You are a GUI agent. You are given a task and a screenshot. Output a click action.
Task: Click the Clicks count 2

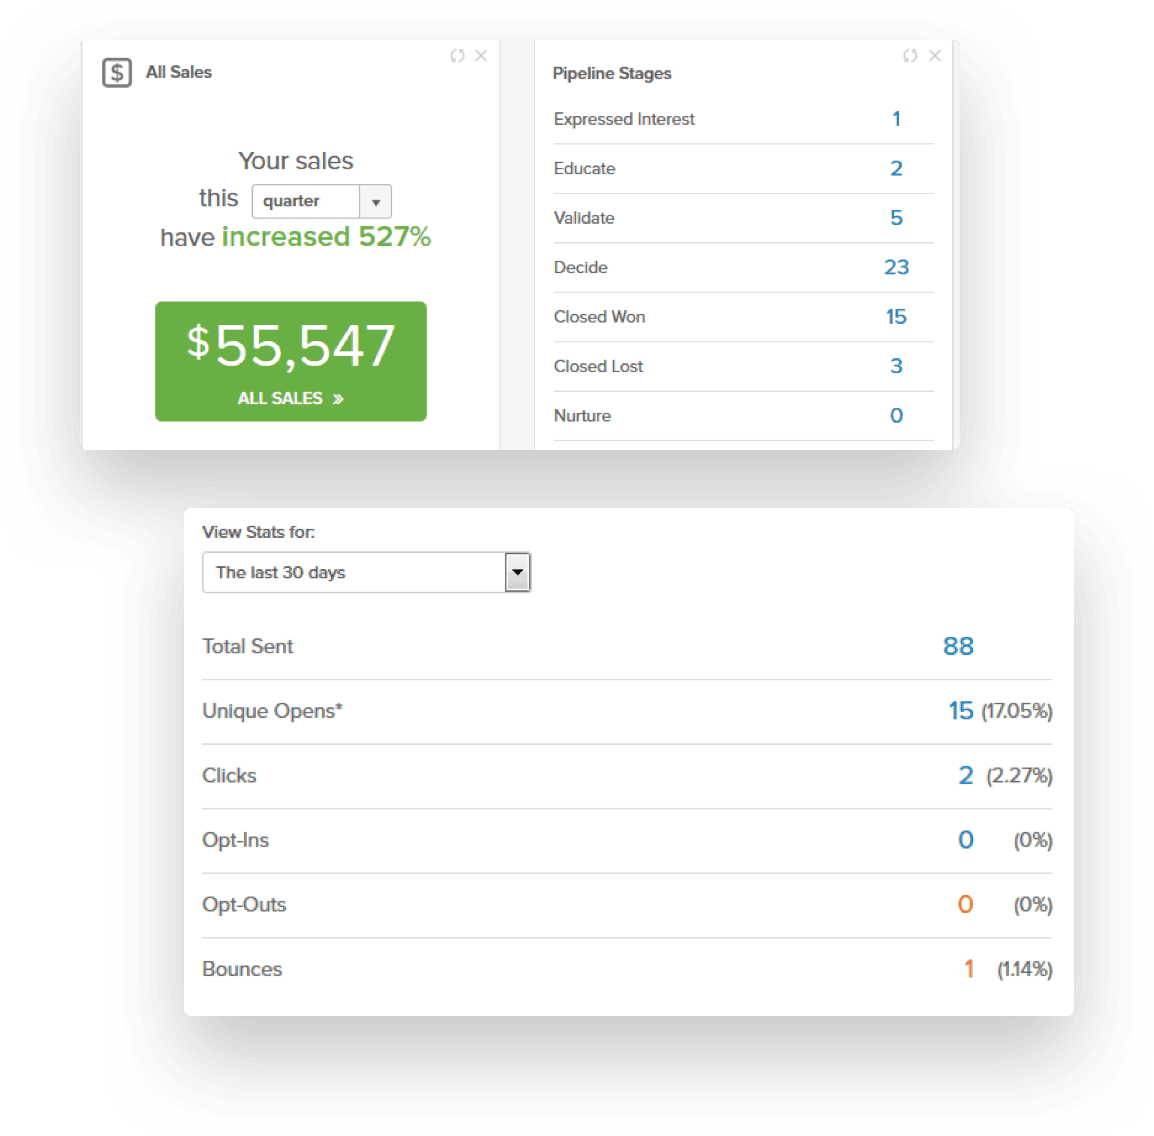pyautogui.click(x=965, y=776)
